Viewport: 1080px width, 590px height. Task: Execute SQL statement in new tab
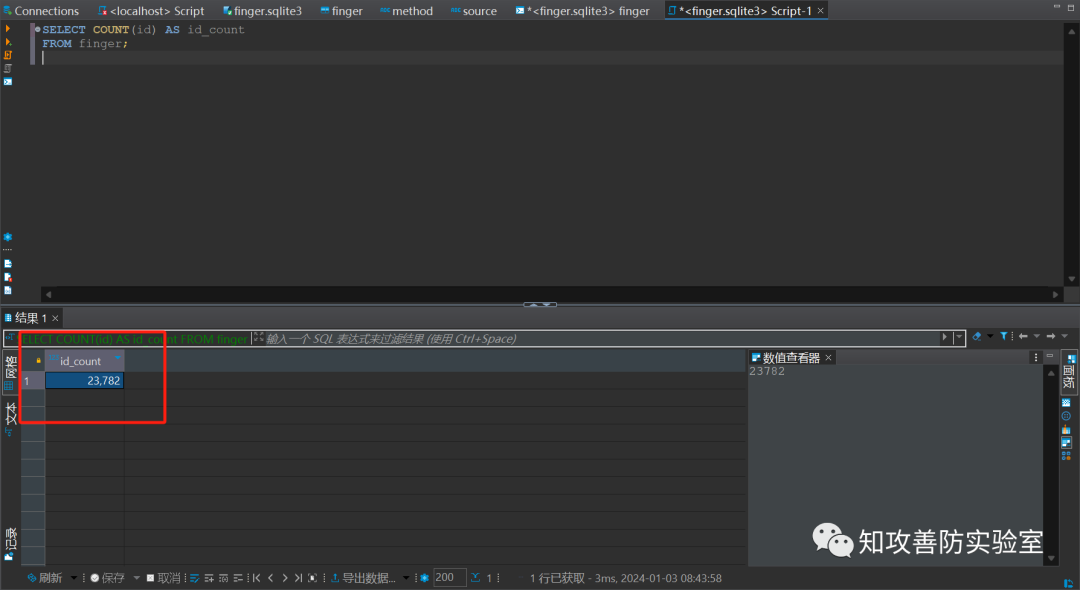click(x=8, y=42)
